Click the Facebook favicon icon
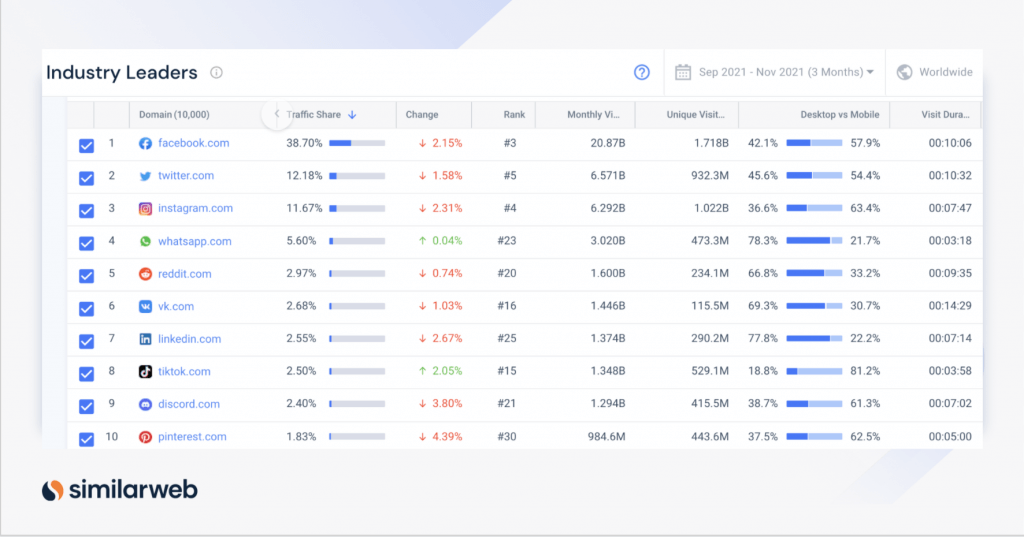 point(145,143)
